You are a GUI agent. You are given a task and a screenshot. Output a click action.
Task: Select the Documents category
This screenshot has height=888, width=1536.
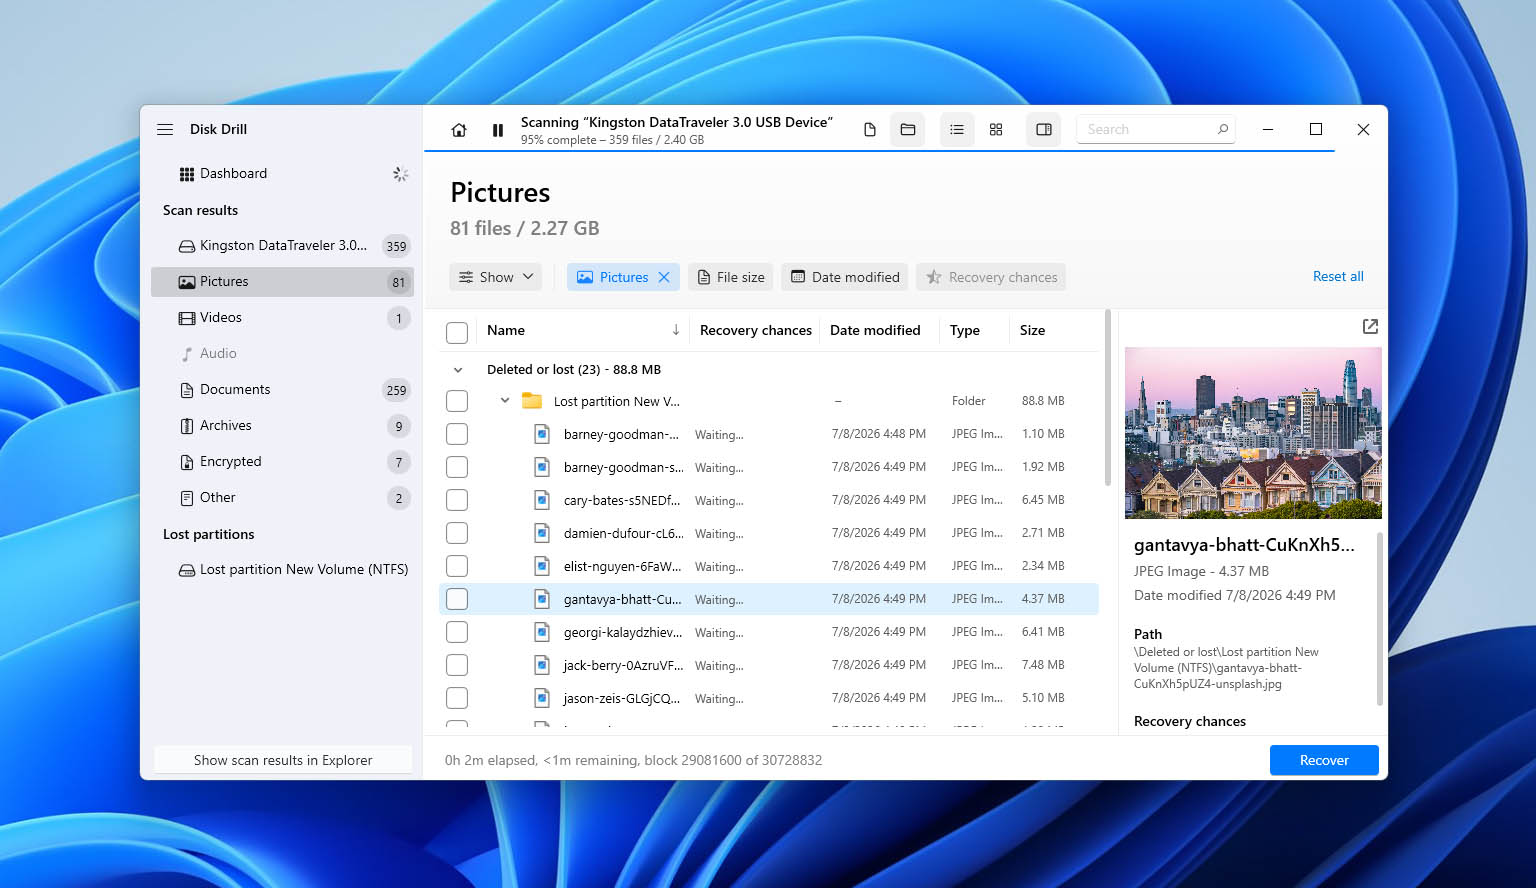[282, 389]
